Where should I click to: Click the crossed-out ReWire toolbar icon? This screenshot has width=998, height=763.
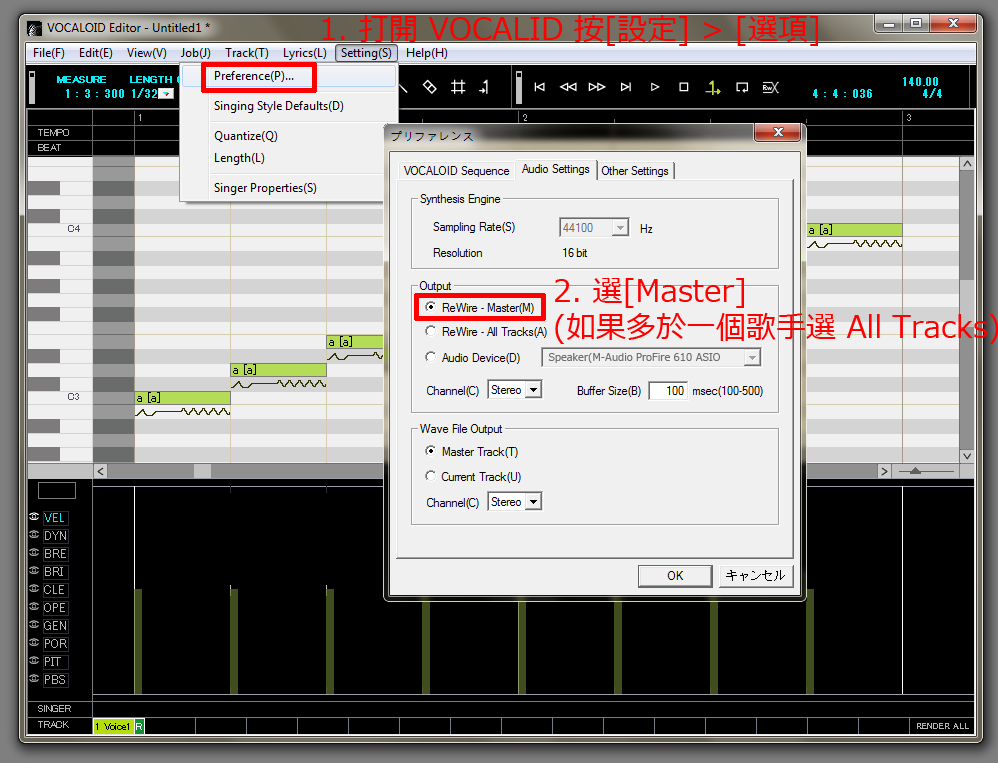coord(771,87)
